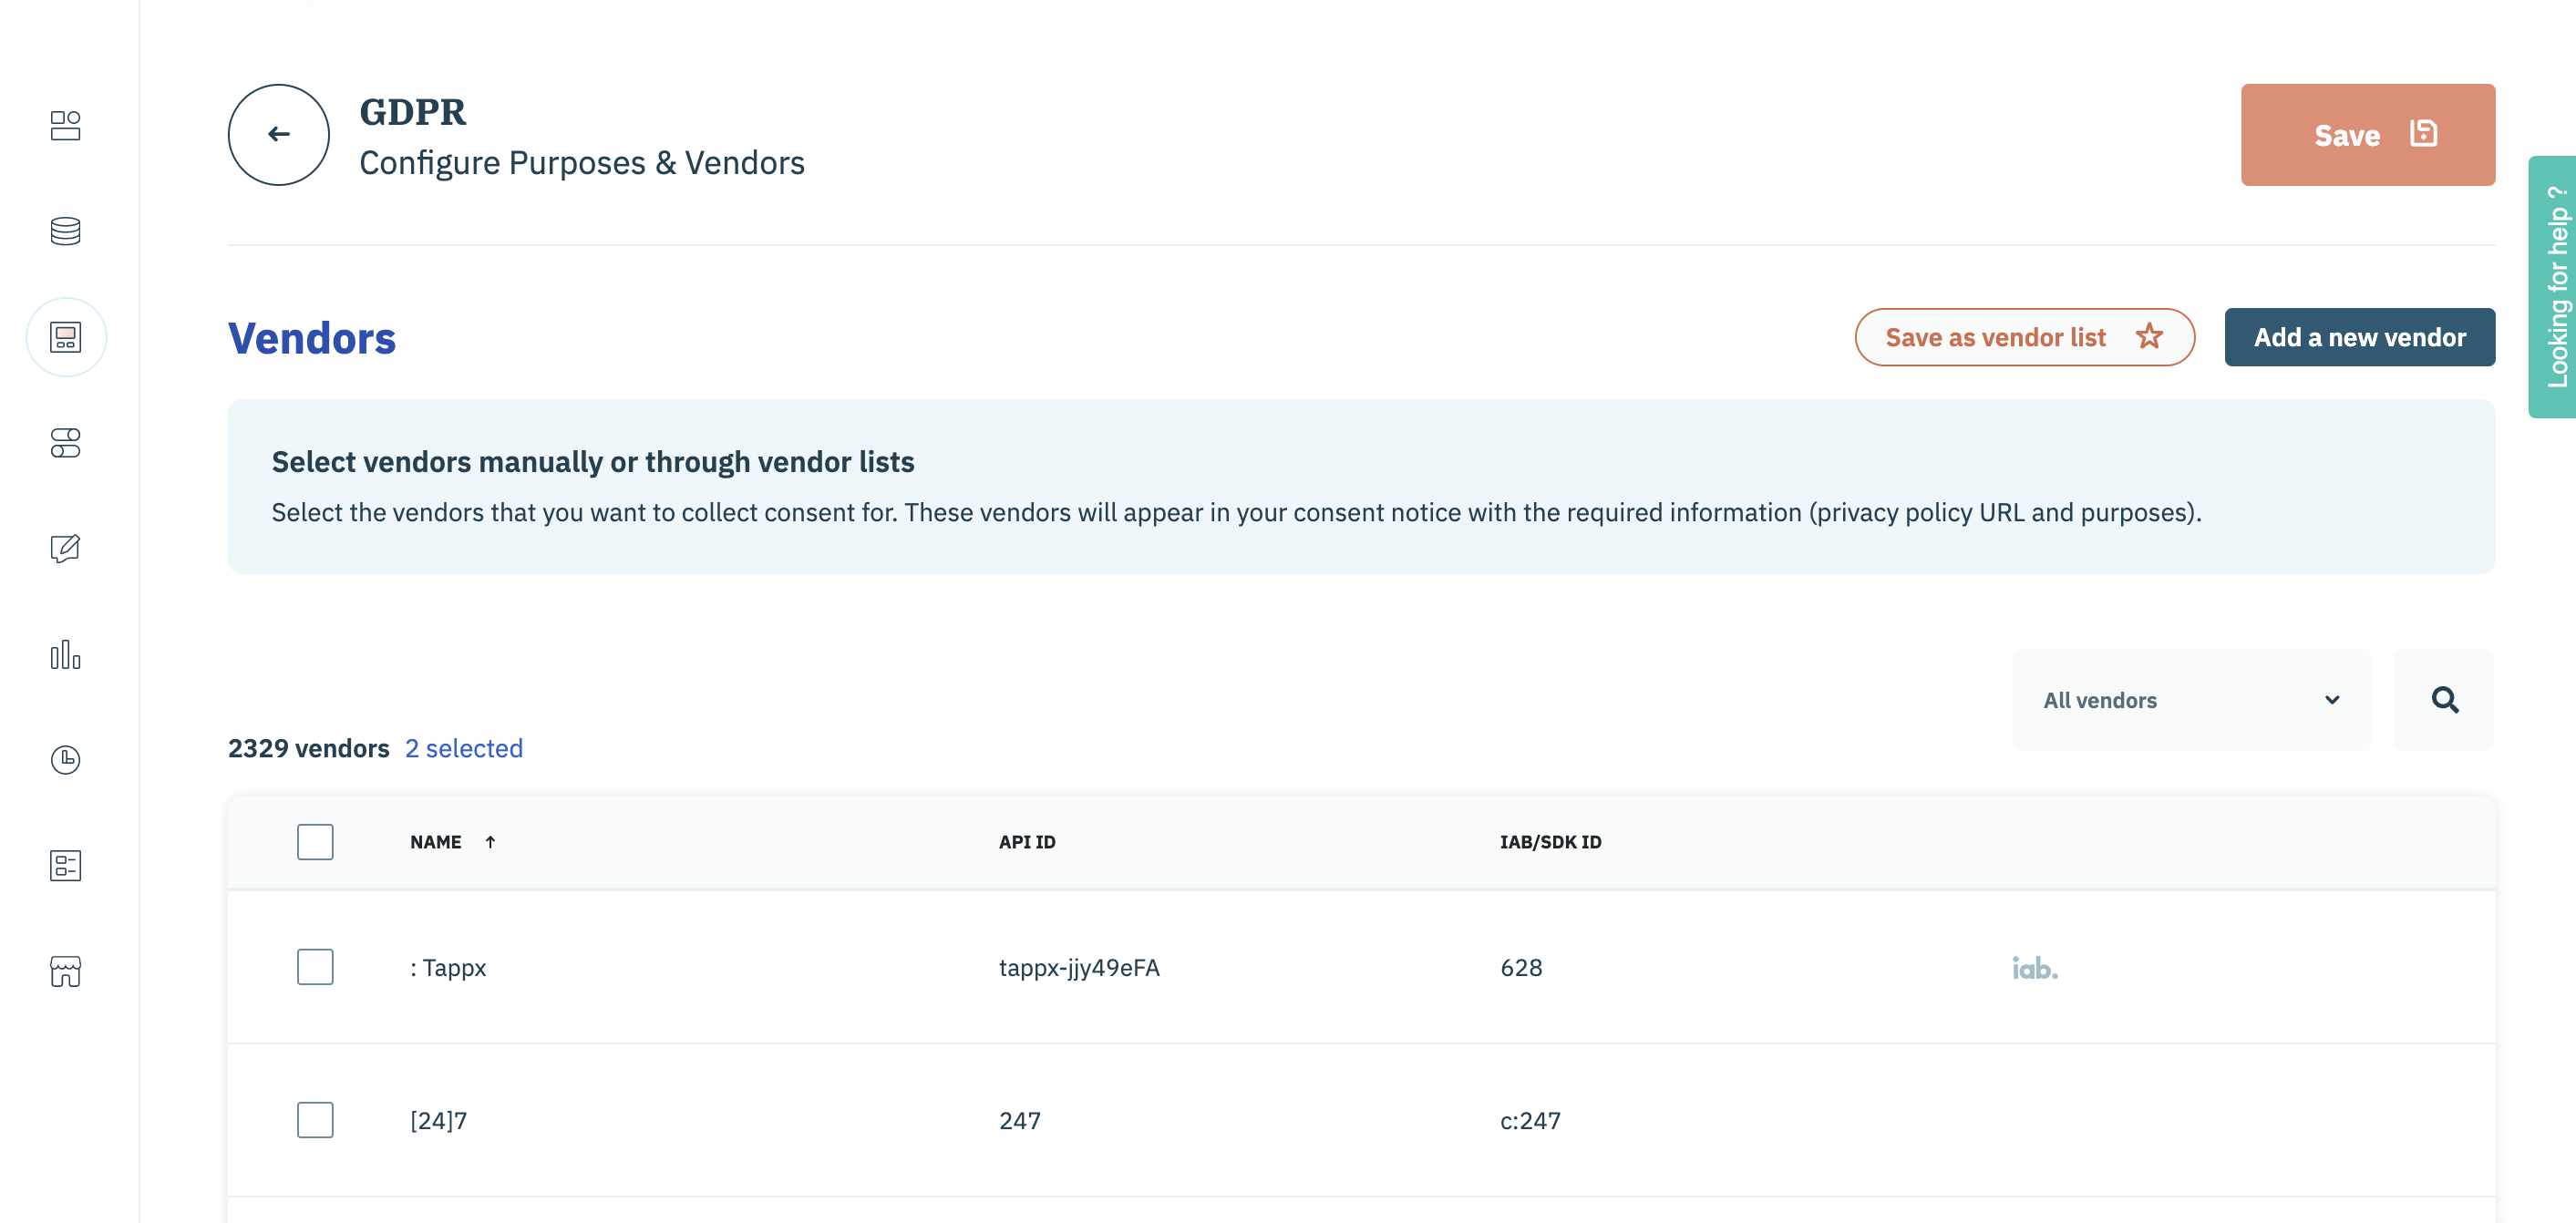
Task: Check the [24]7 vendor checkbox
Action: point(315,1120)
